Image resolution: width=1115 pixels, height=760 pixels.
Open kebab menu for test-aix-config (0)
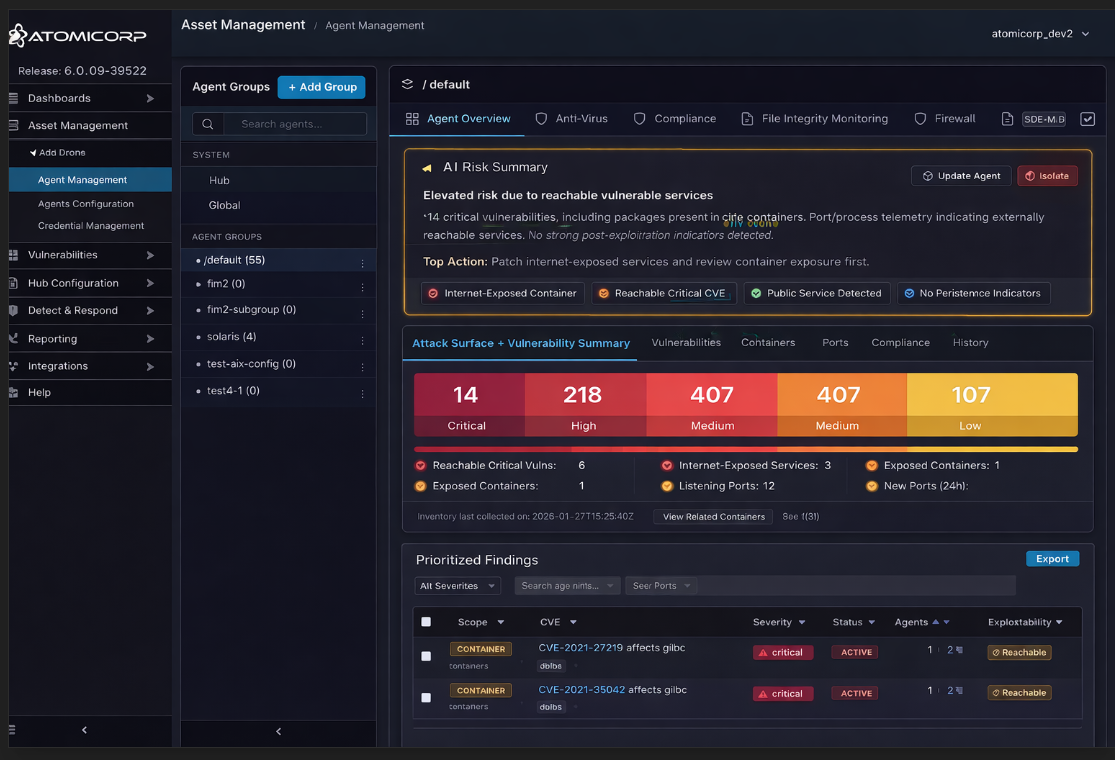[362, 367]
